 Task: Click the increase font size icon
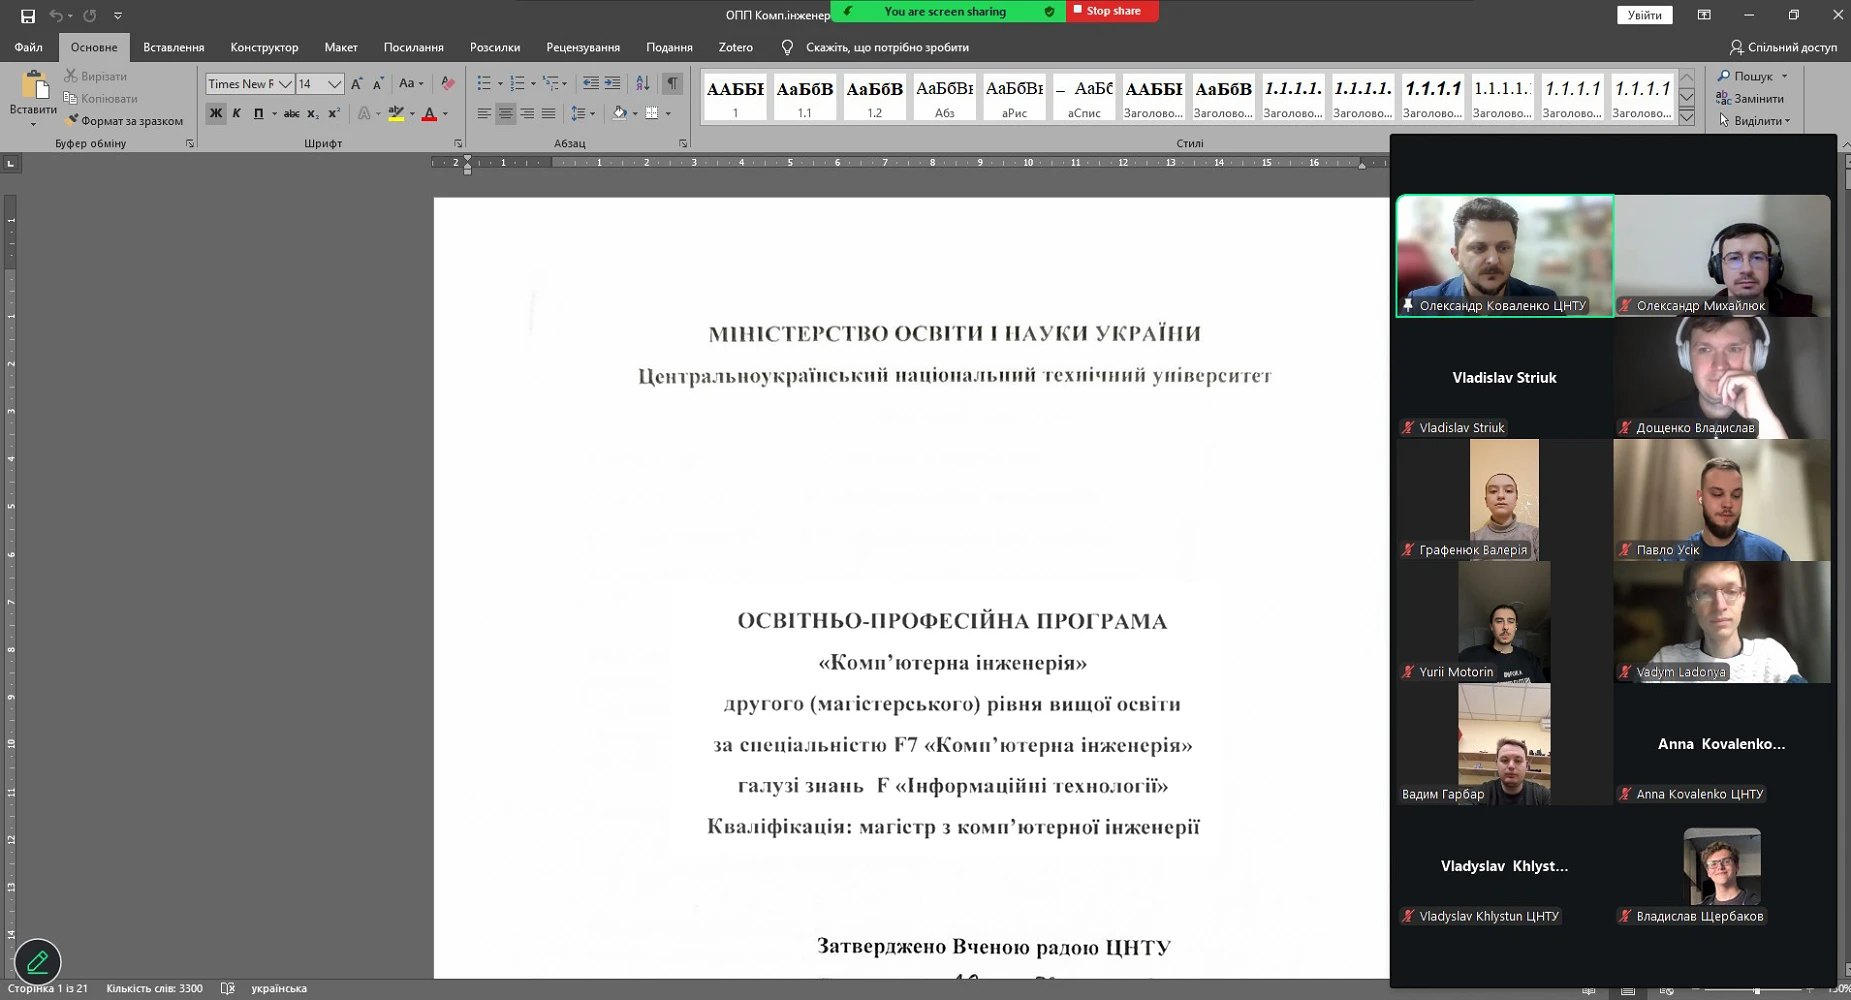tap(357, 84)
